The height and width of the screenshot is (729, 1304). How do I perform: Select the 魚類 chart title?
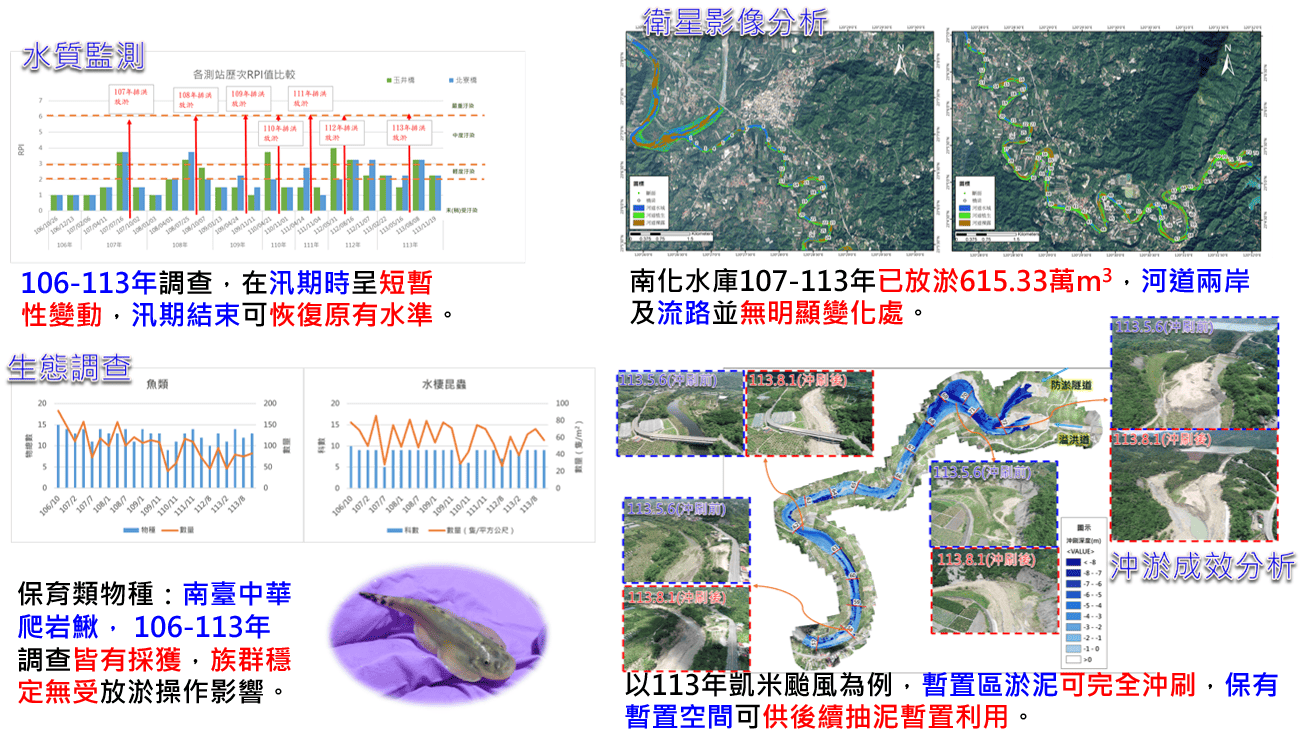157,384
